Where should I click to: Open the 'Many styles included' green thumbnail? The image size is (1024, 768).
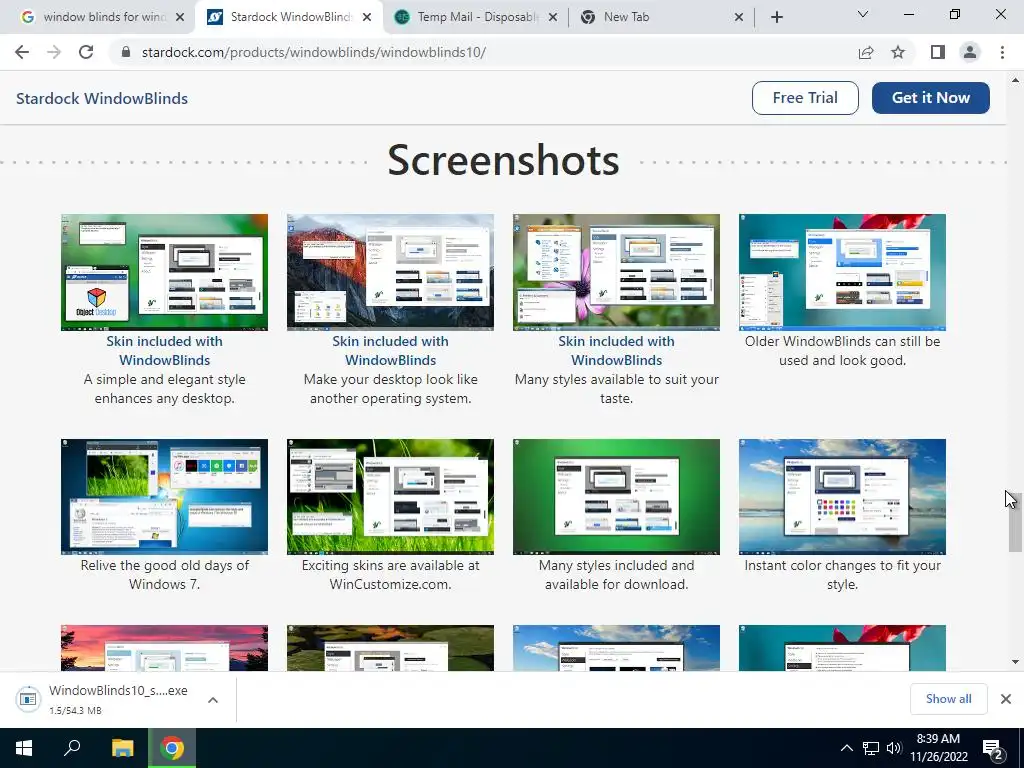pyautogui.click(x=616, y=496)
